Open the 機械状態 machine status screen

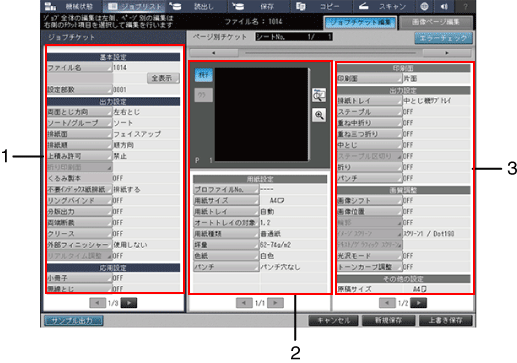(x=69, y=6)
